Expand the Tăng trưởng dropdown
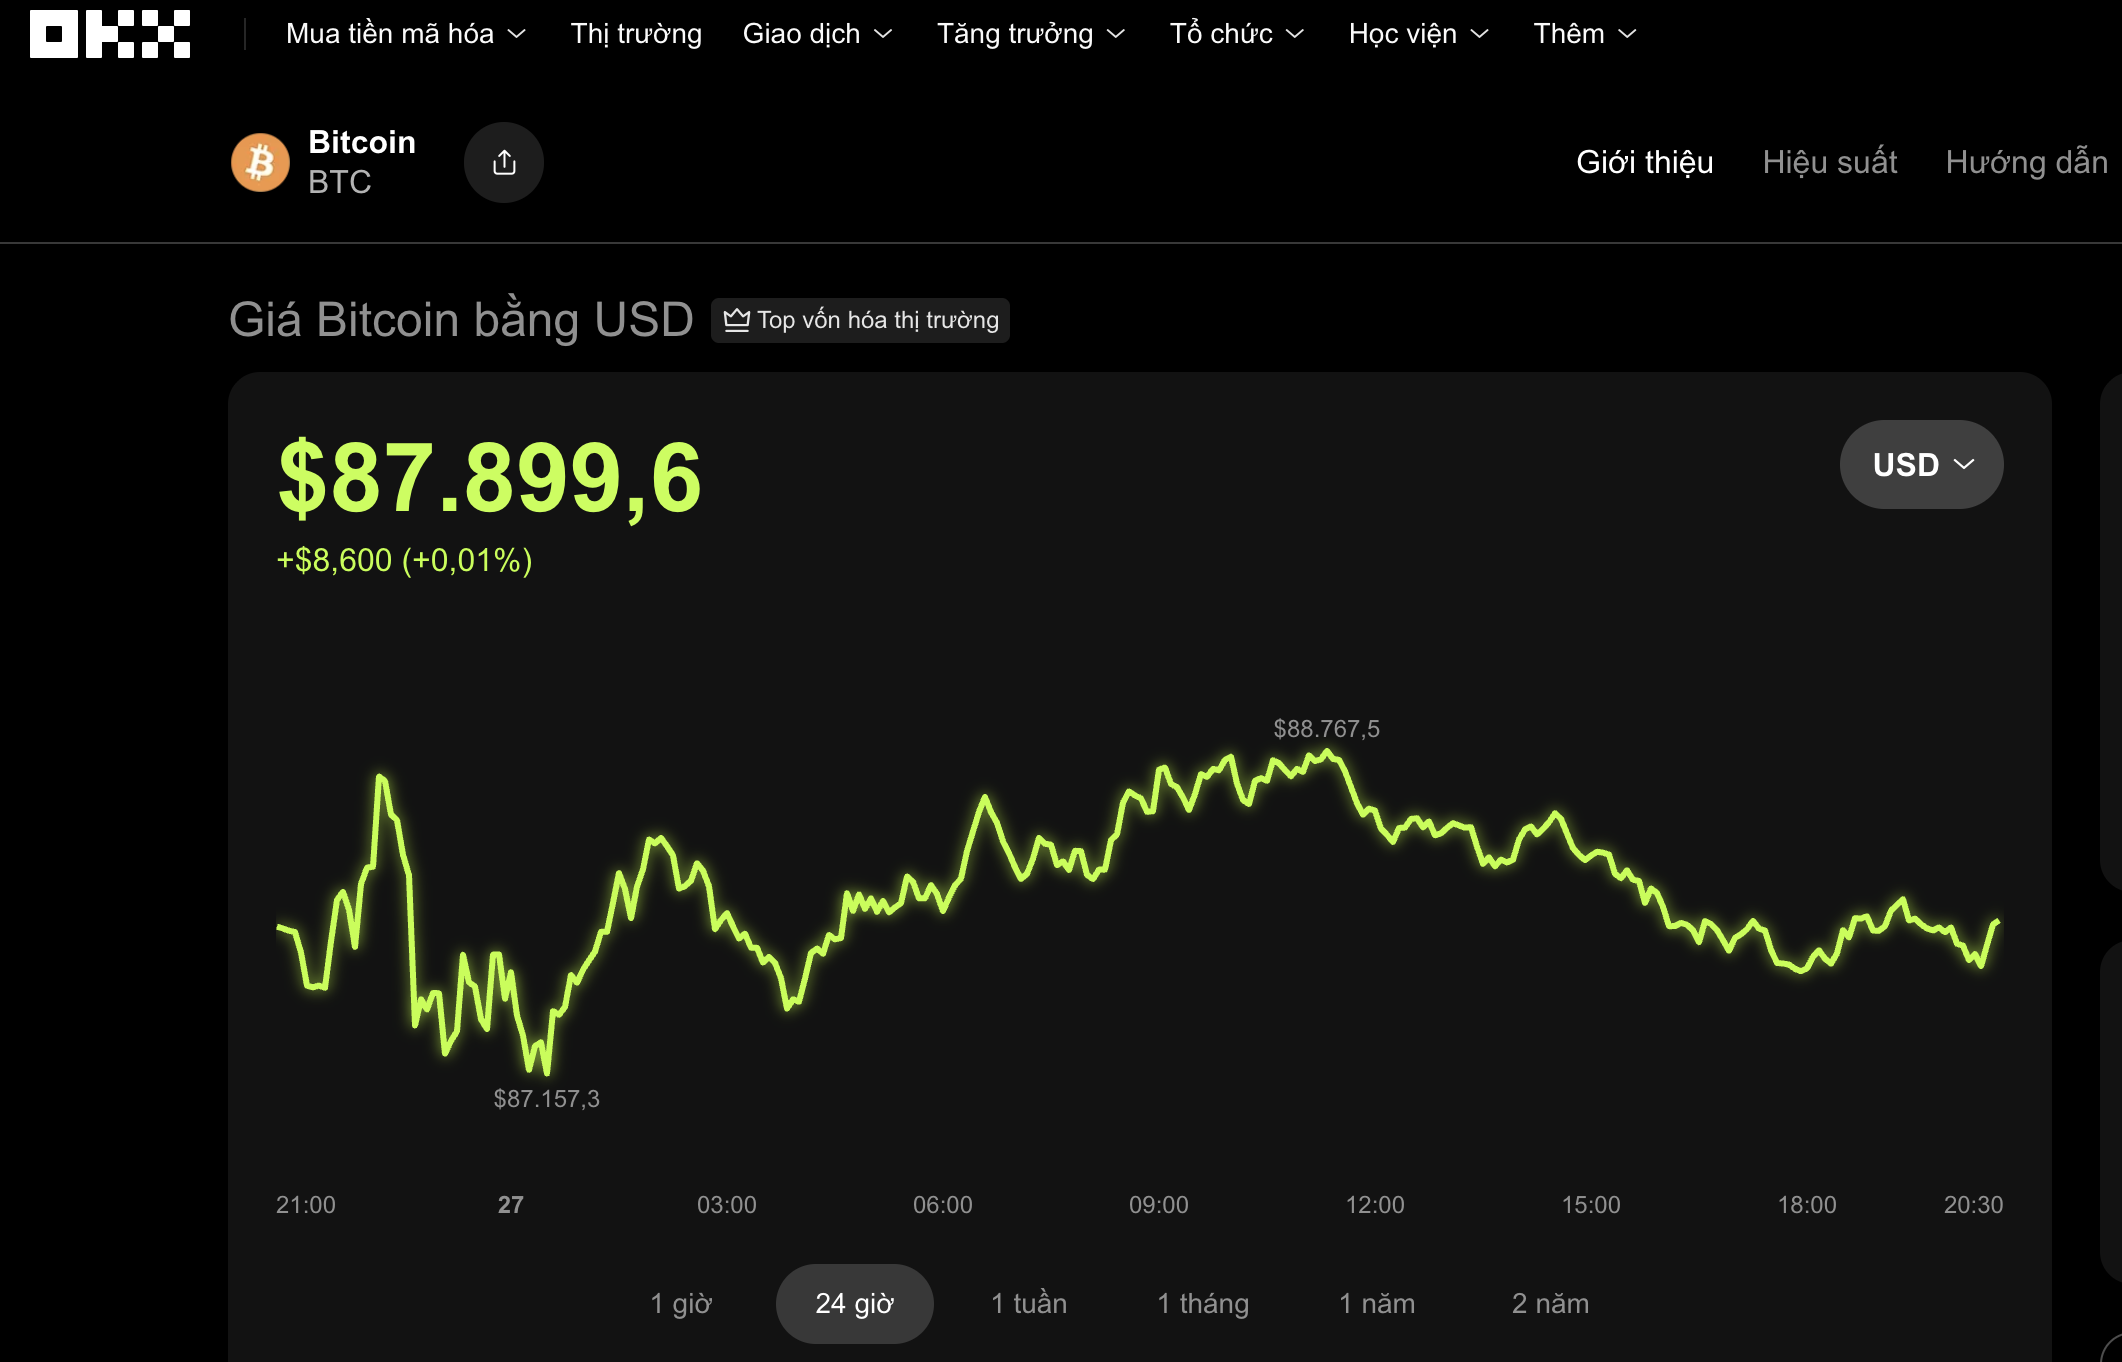 [1030, 33]
